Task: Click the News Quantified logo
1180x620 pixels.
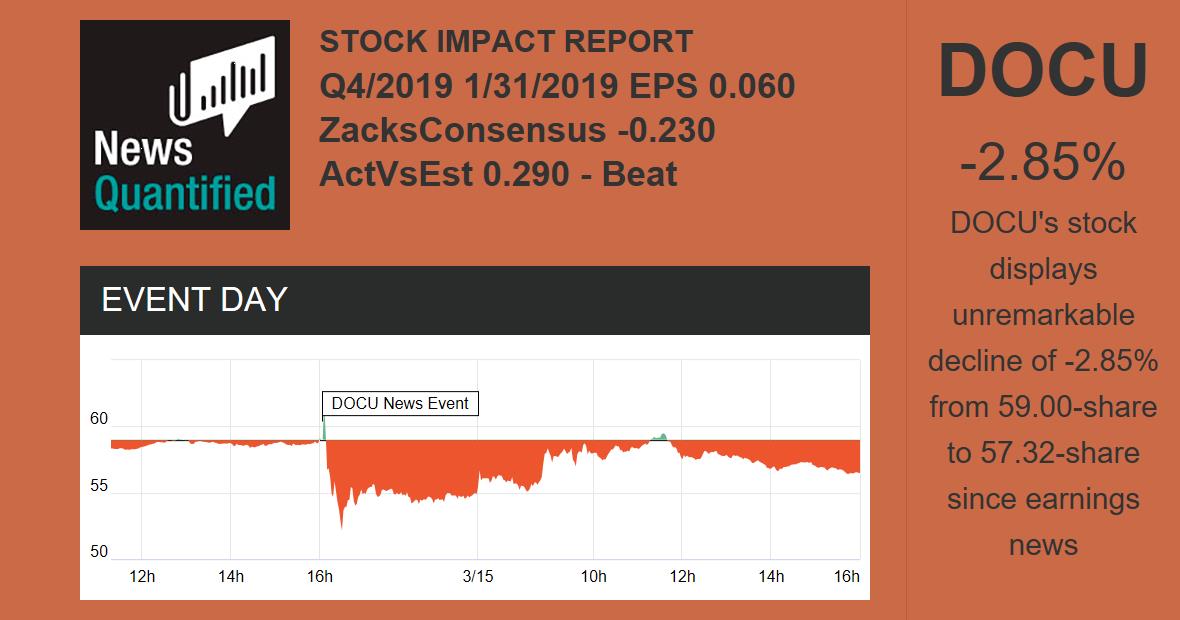Action: 184,125
